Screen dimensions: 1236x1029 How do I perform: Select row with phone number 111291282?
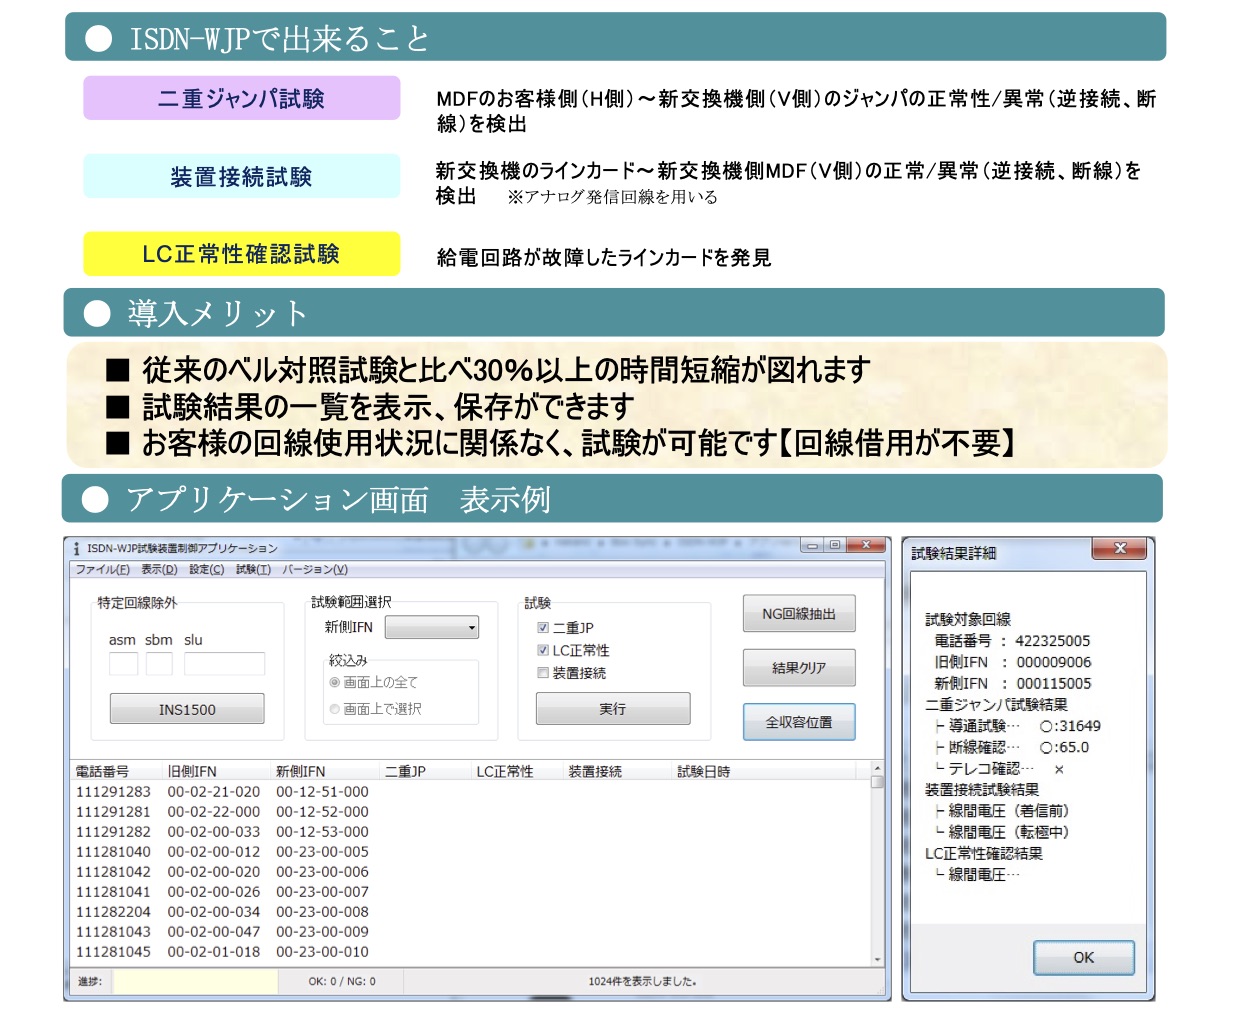[470, 832]
